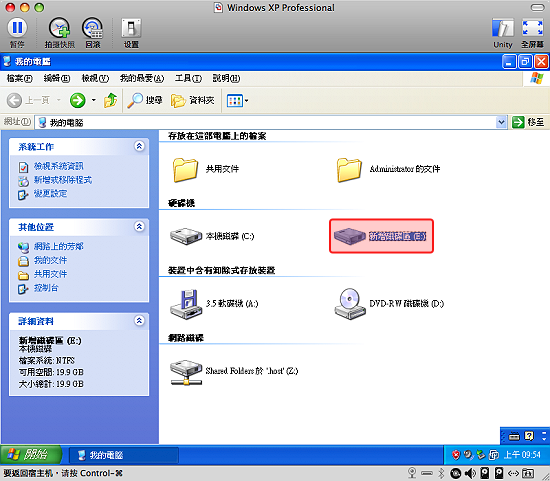This screenshot has width=550, height=481.
Task: Click the language bar keyboard icon
Action: (x=514, y=436)
